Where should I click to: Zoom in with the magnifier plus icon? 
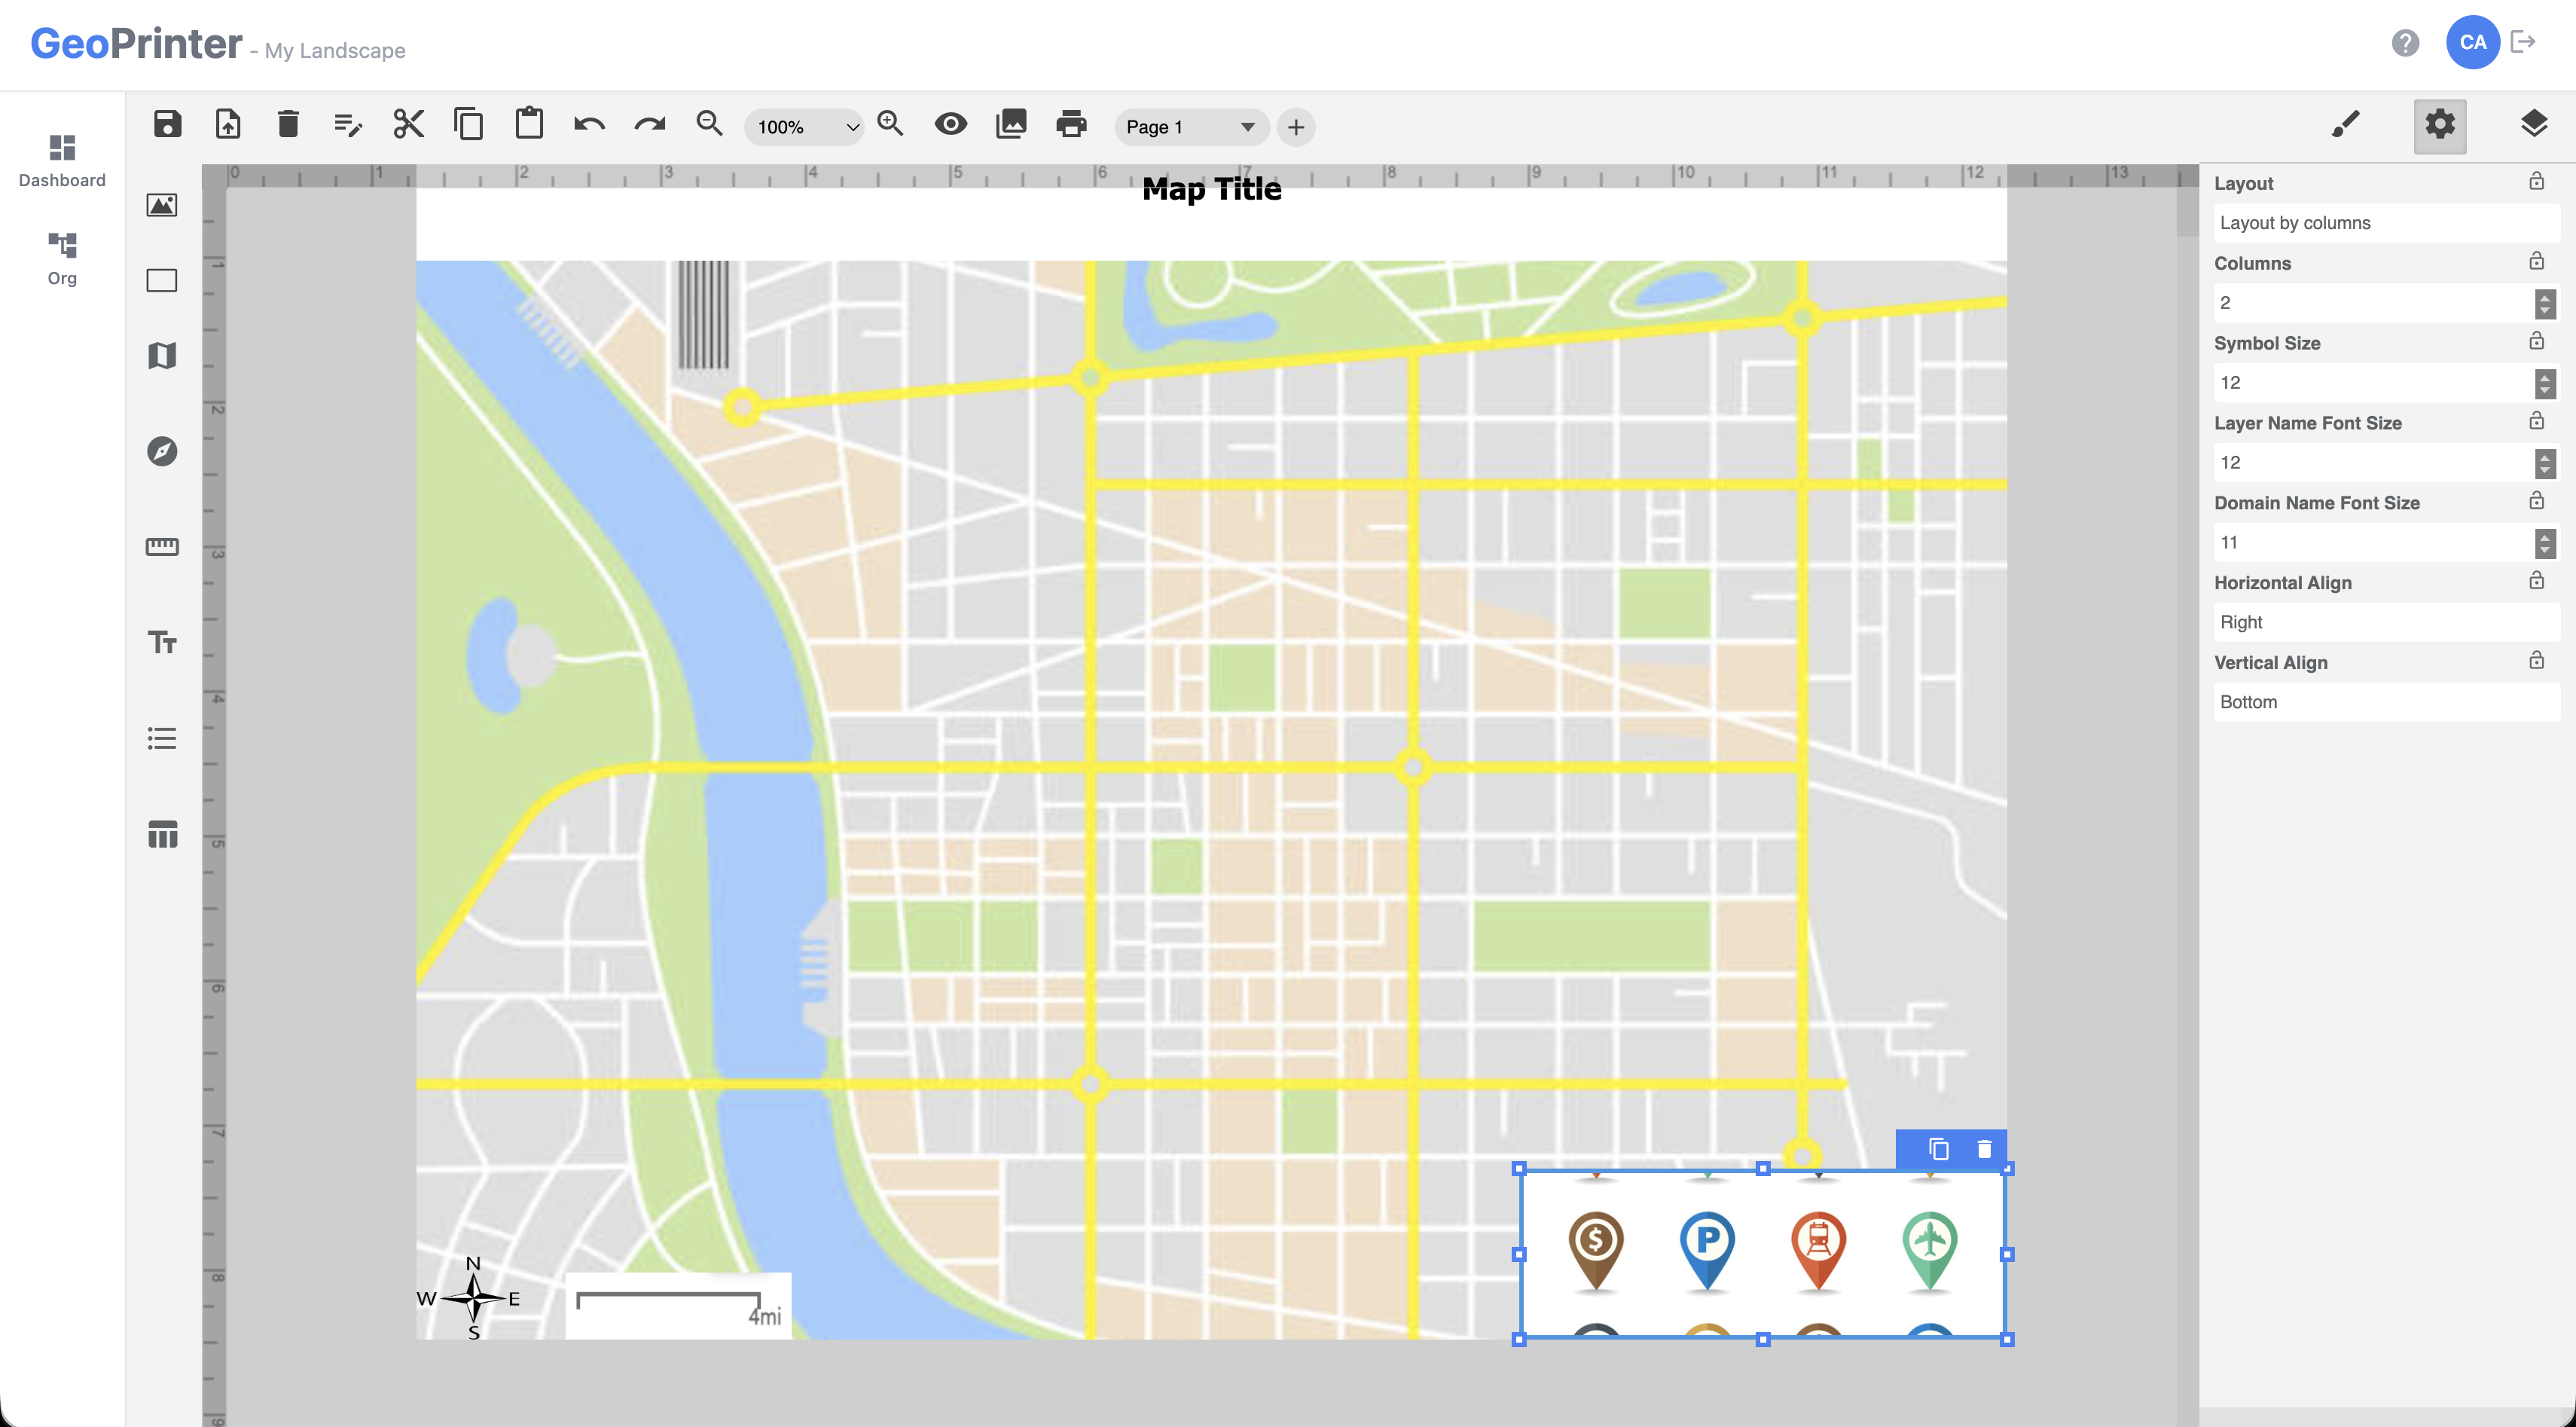pyautogui.click(x=890, y=124)
